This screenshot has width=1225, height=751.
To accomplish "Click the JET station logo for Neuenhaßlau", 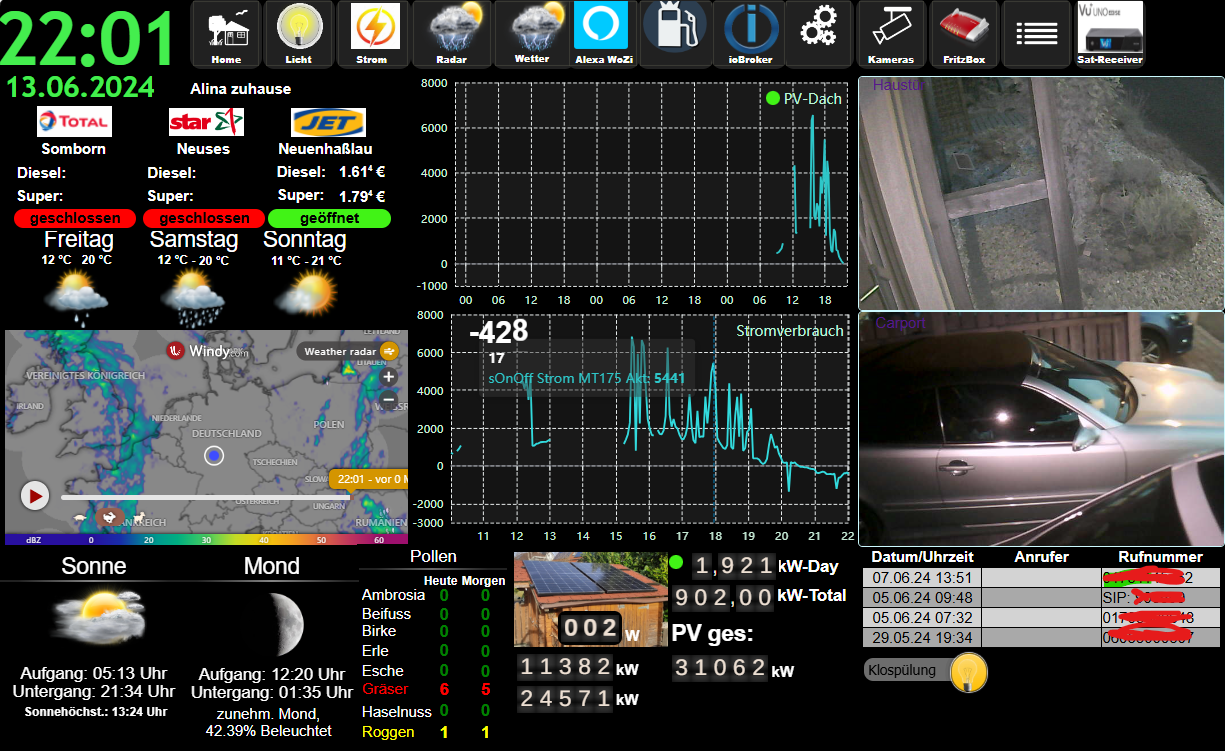I will point(328,122).
